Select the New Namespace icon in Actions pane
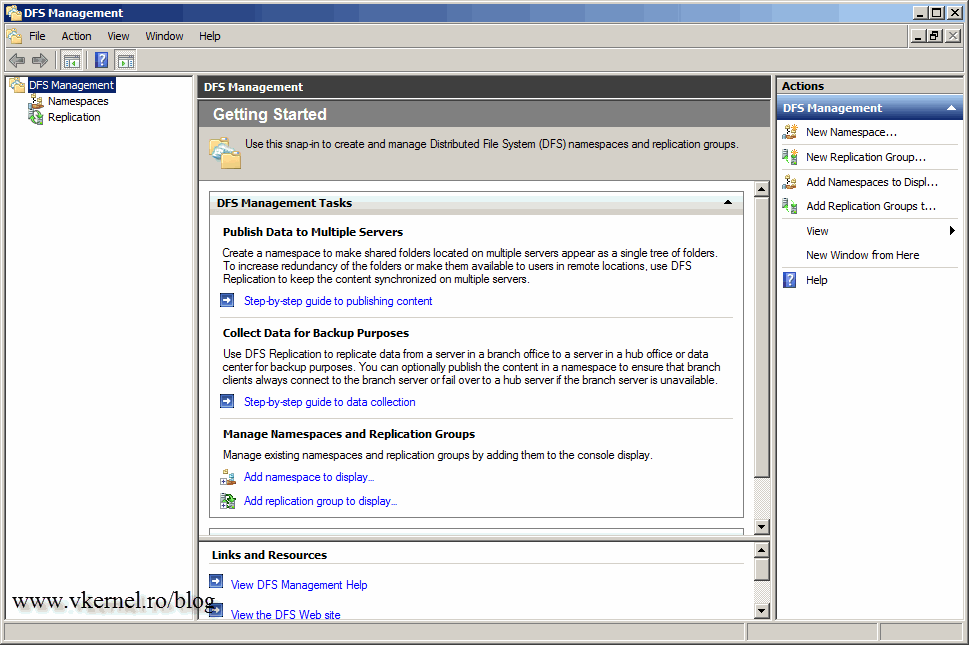Screen dimensions: 969x645 tap(792, 132)
